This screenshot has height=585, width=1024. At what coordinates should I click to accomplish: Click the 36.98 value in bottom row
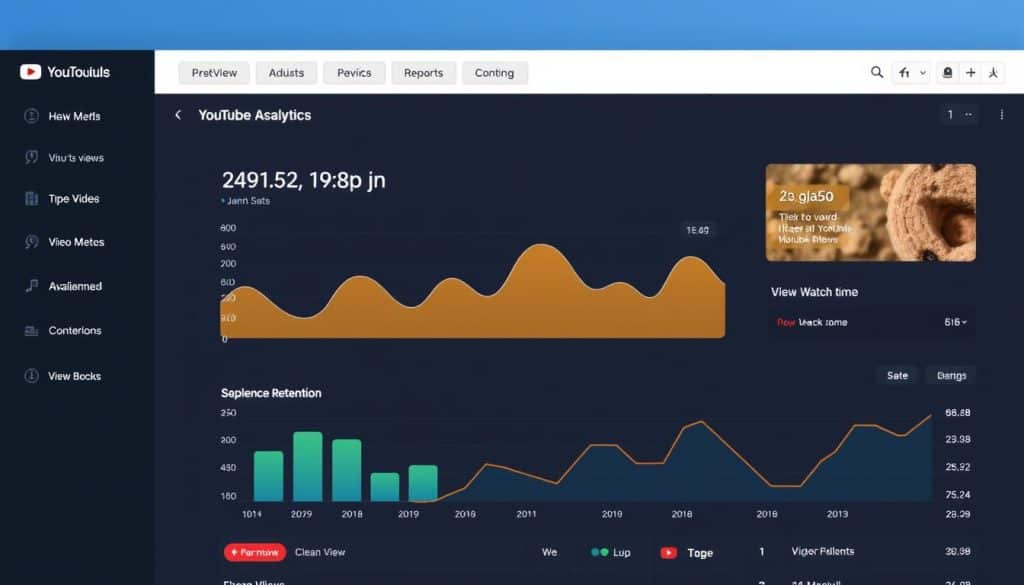[x=957, y=552]
